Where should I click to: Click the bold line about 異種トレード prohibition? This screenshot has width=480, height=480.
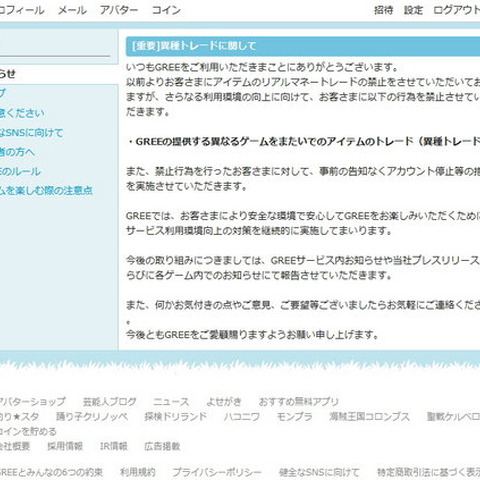coord(304,142)
